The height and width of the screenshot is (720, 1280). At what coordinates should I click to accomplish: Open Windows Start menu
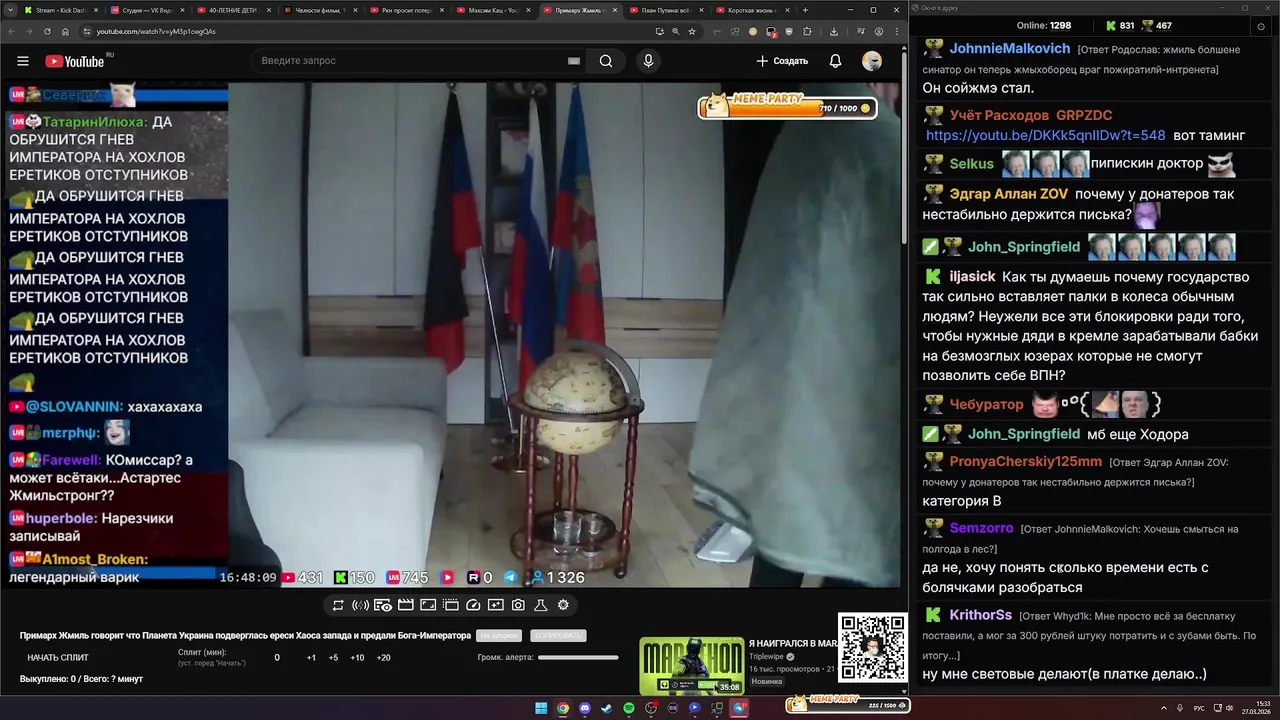click(x=541, y=708)
